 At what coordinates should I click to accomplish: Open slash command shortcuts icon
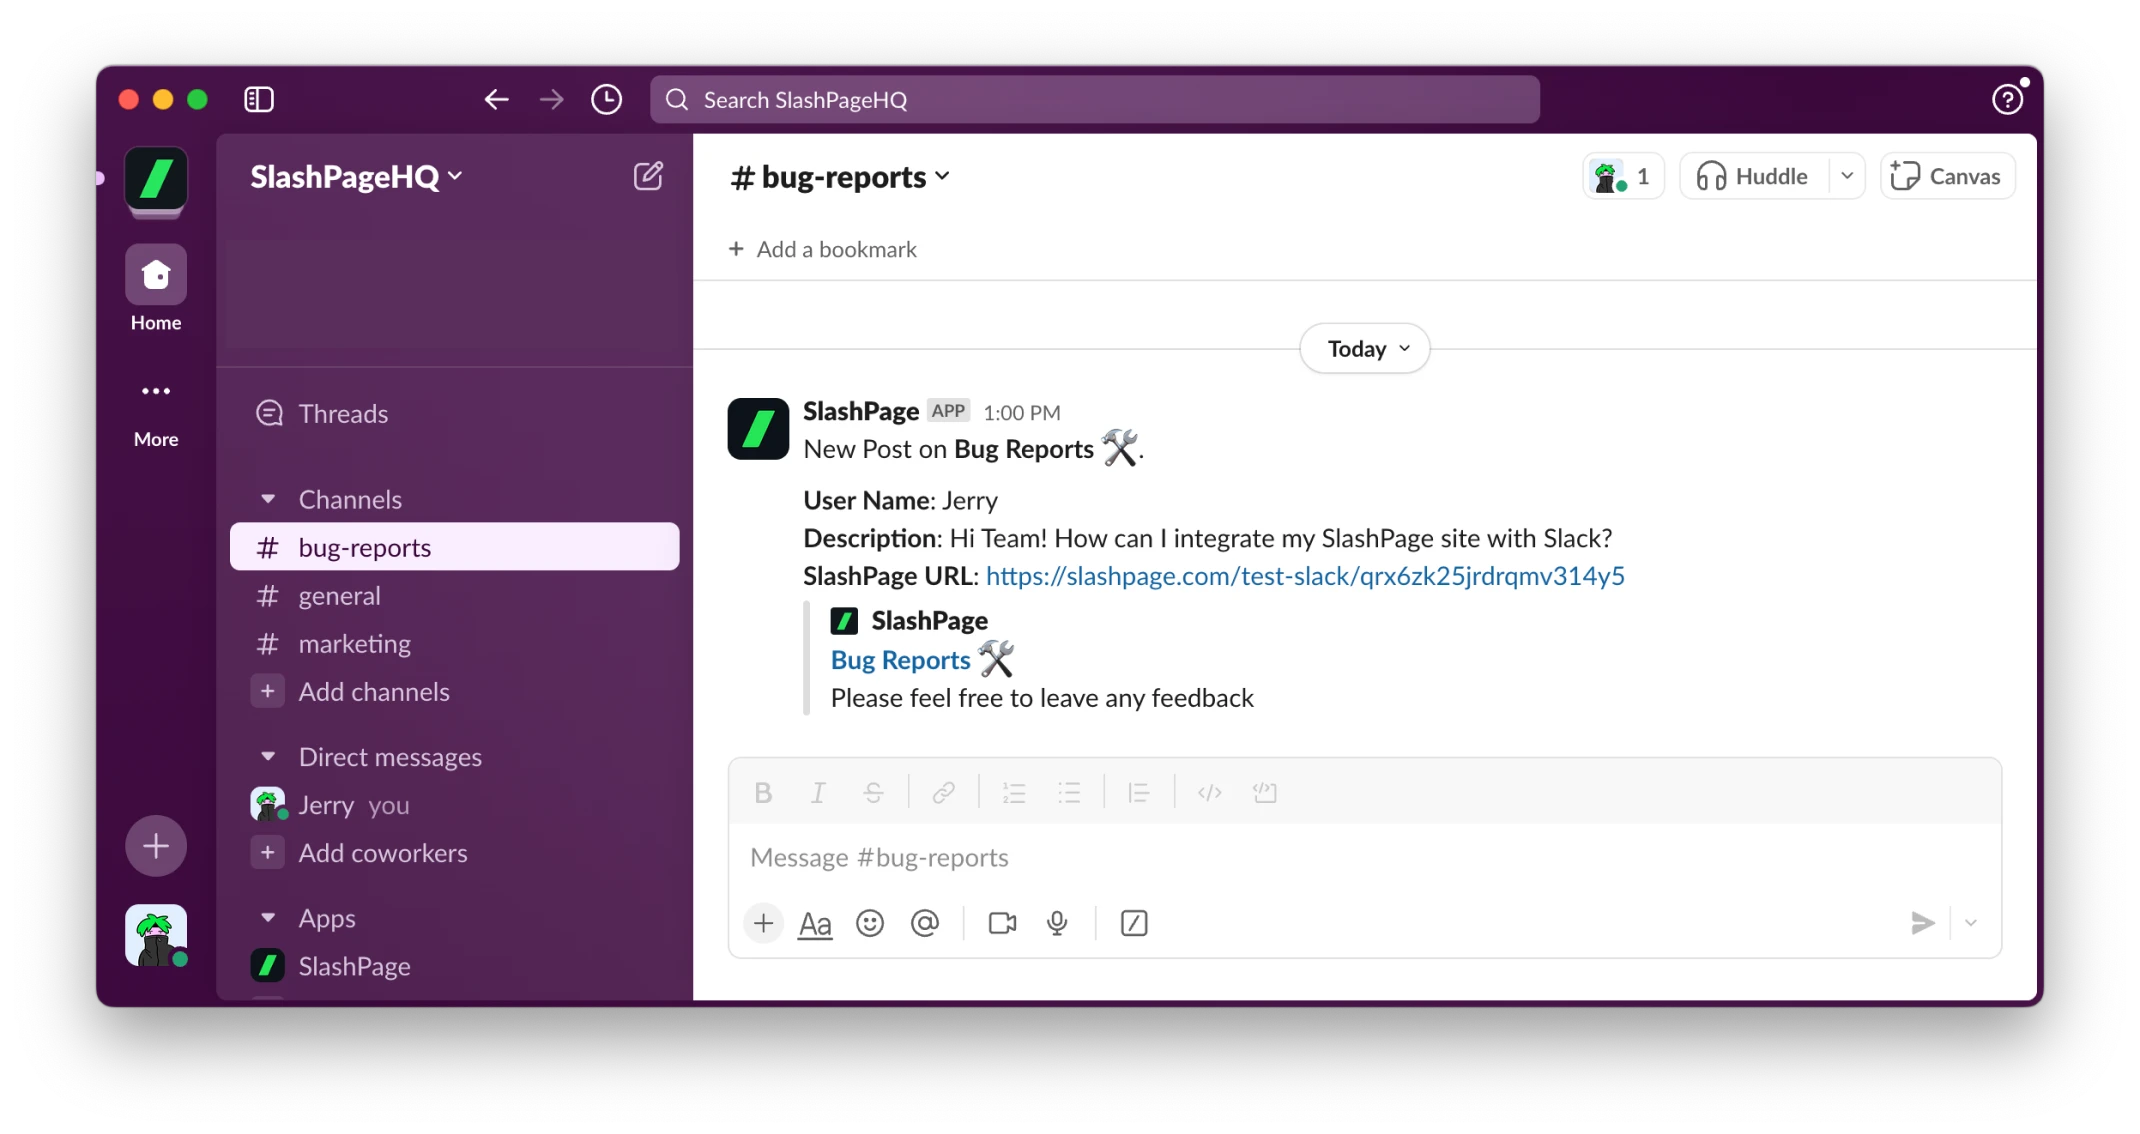tap(1134, 923)
